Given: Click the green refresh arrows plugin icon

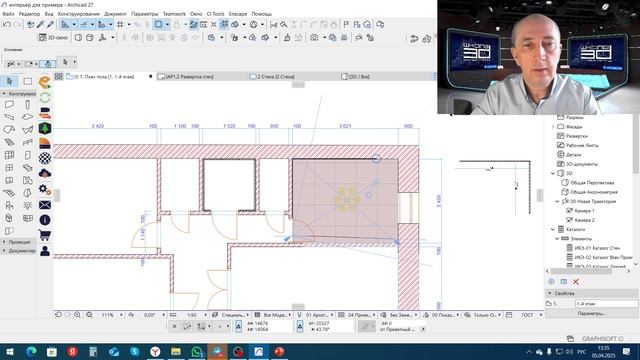Looking at the screenshot, I should click(45, 98).
